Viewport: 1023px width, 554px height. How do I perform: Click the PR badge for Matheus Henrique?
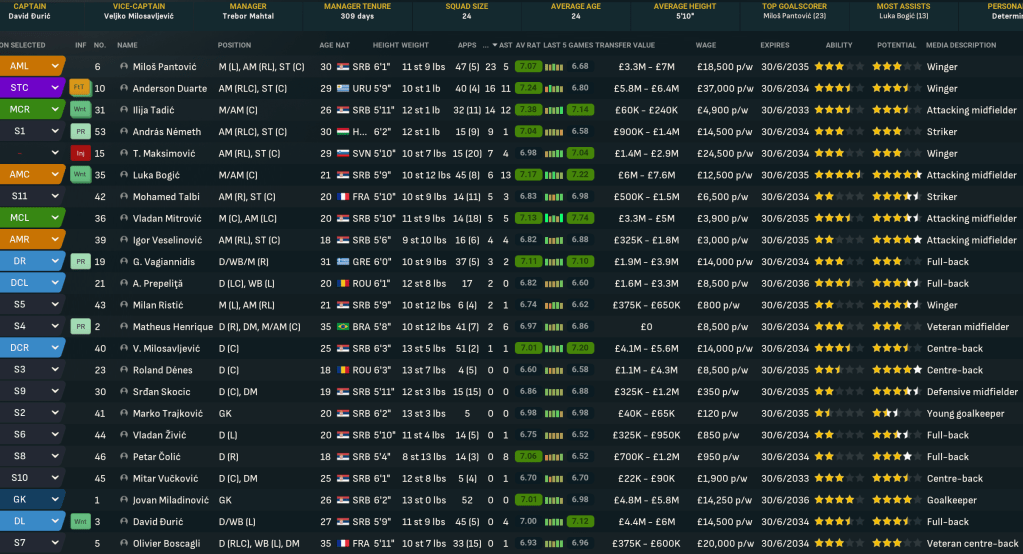(x=81, y=326)
